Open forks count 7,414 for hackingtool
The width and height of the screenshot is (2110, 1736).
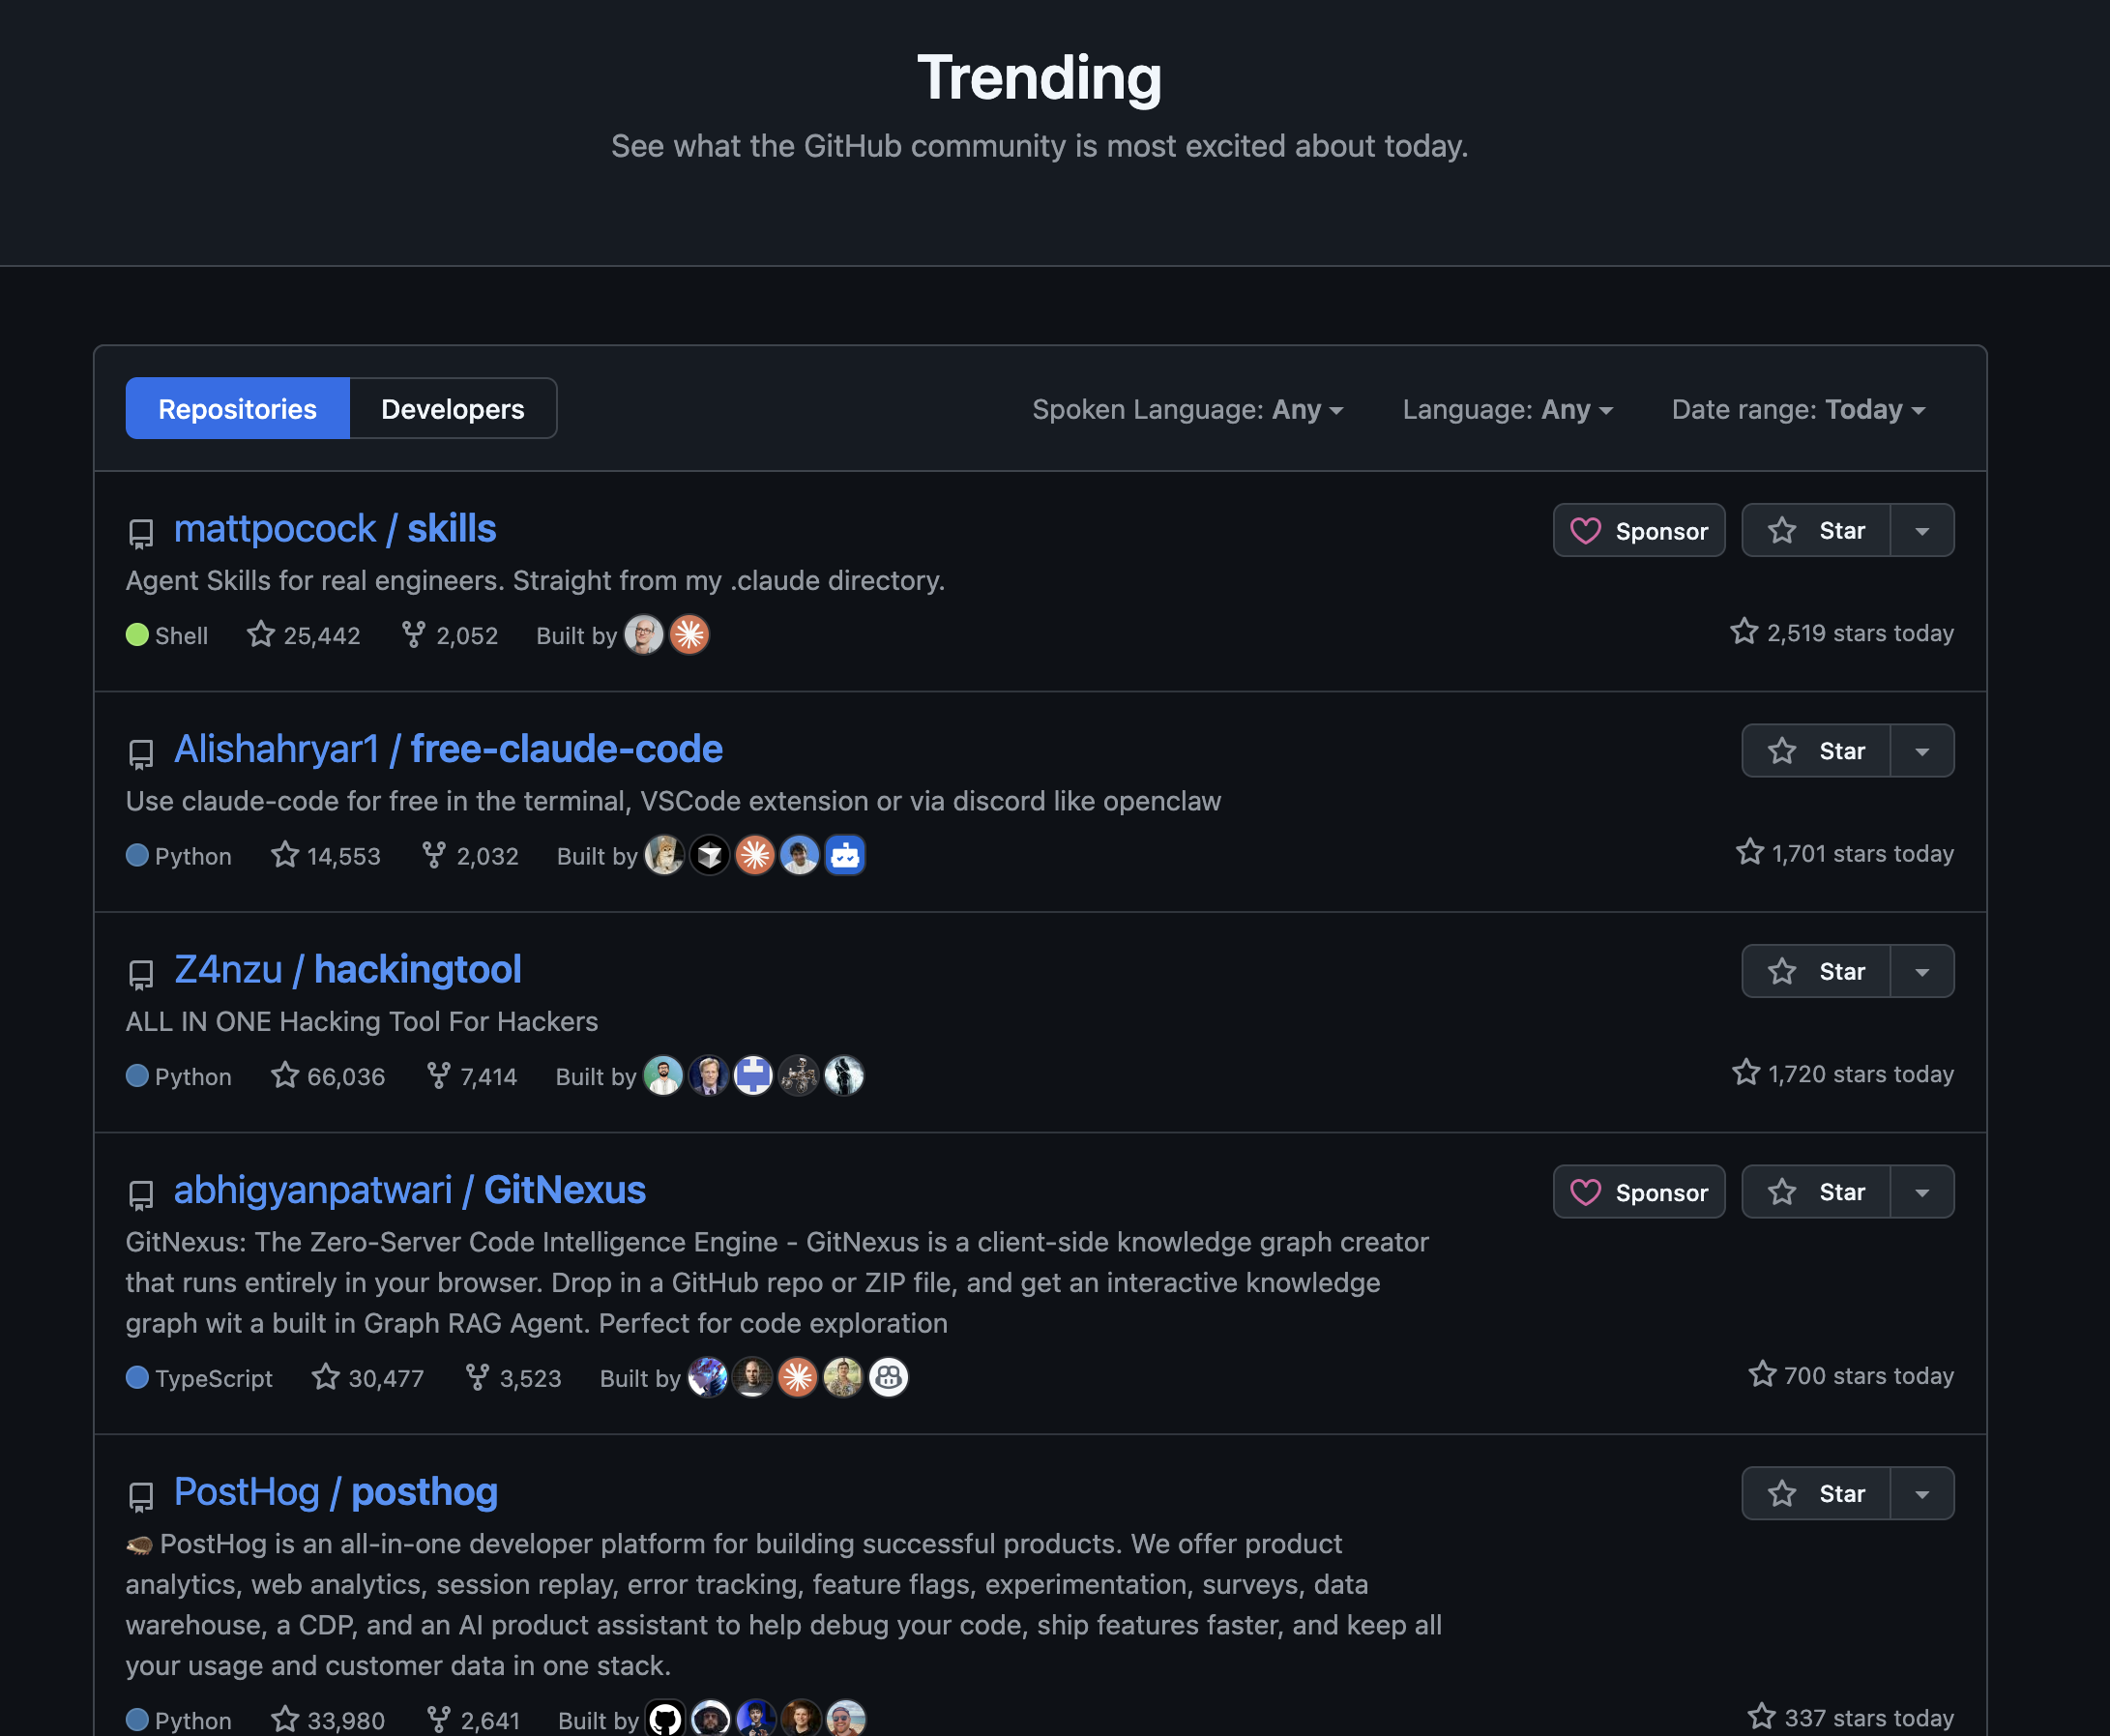point(471,1076)
